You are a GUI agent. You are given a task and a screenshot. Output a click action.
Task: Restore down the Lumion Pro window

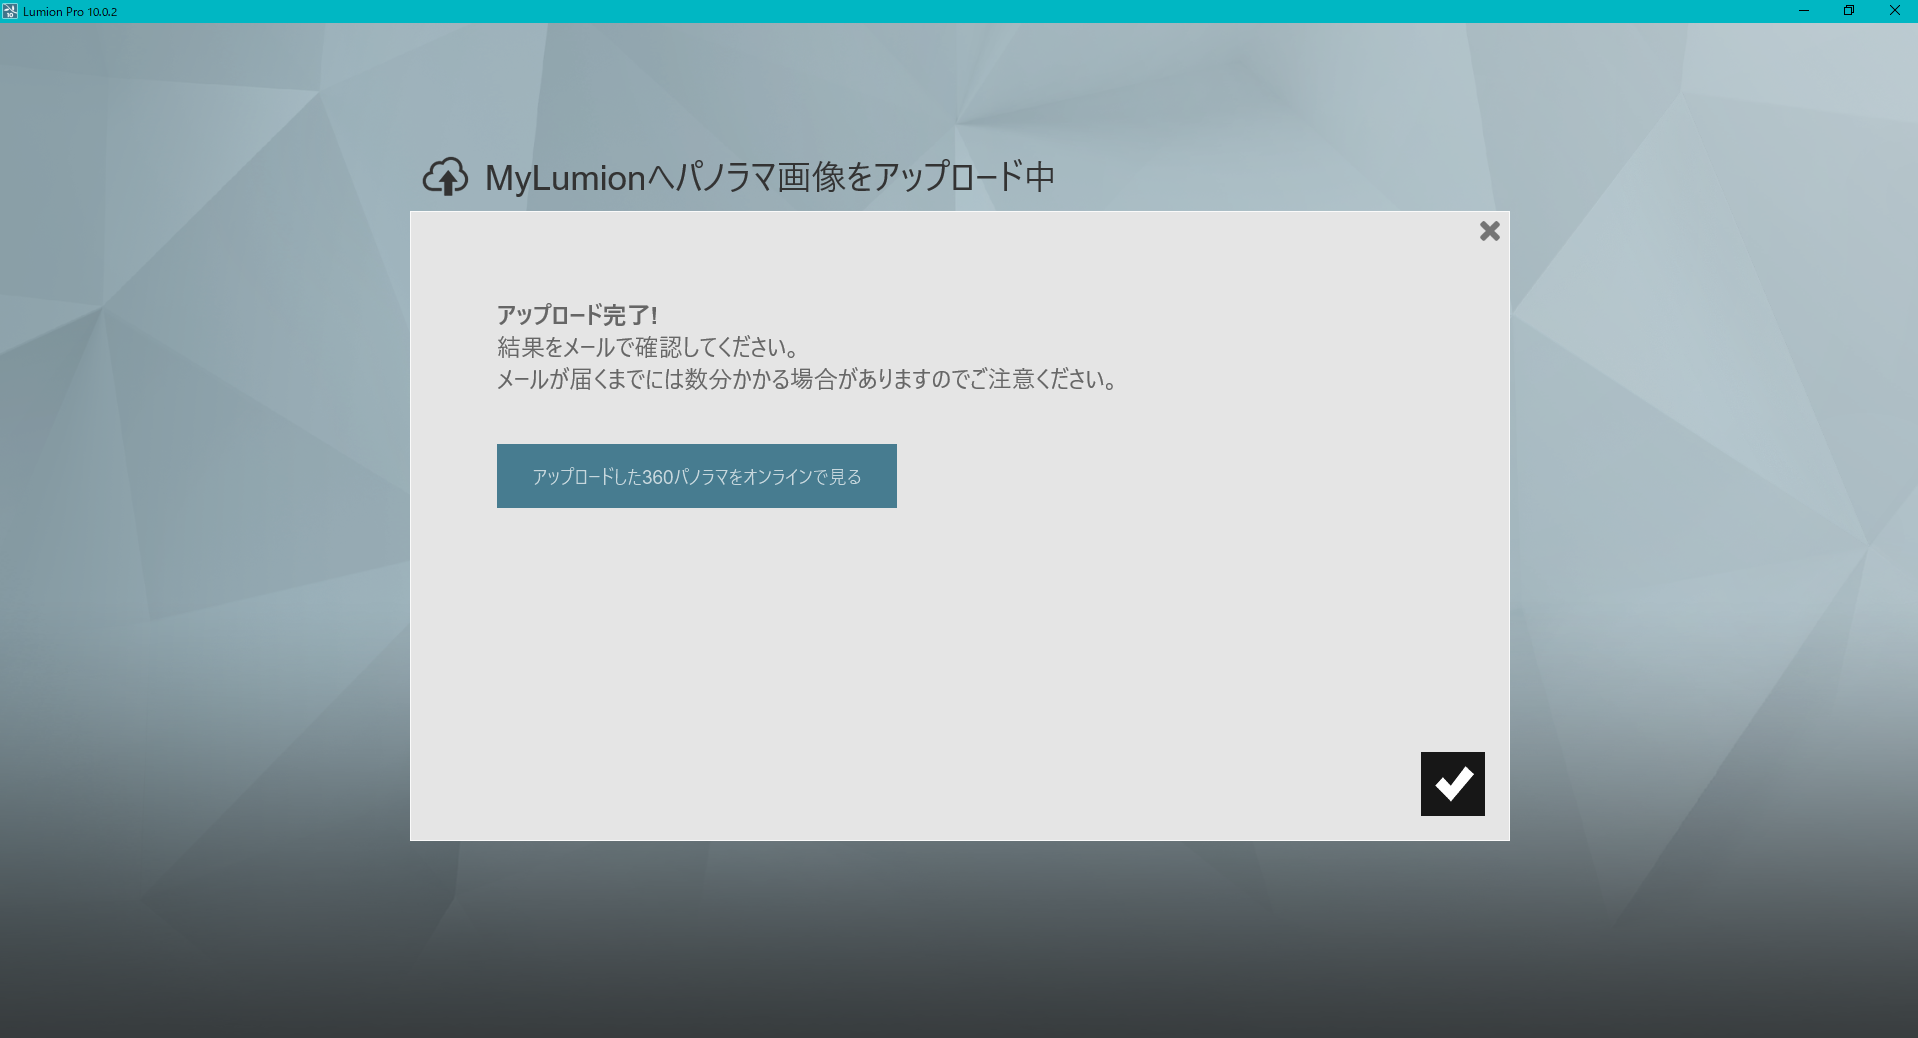point(1849,11)
